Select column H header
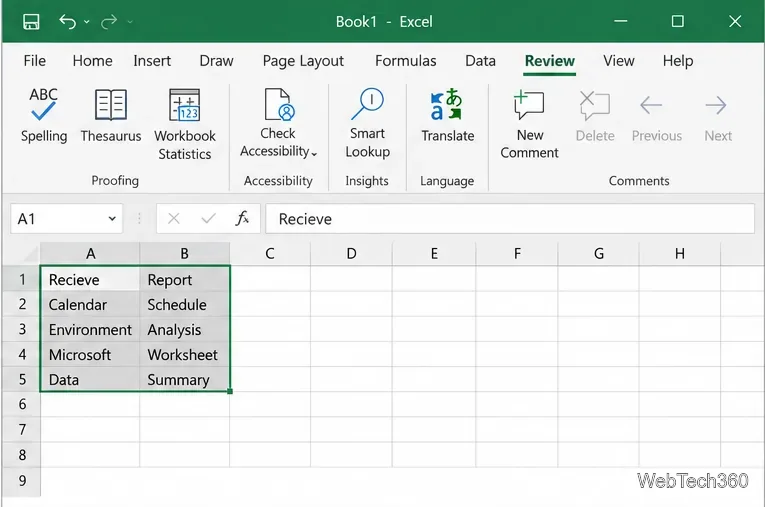This screenshot has height=507, width=765. [680, 254]
